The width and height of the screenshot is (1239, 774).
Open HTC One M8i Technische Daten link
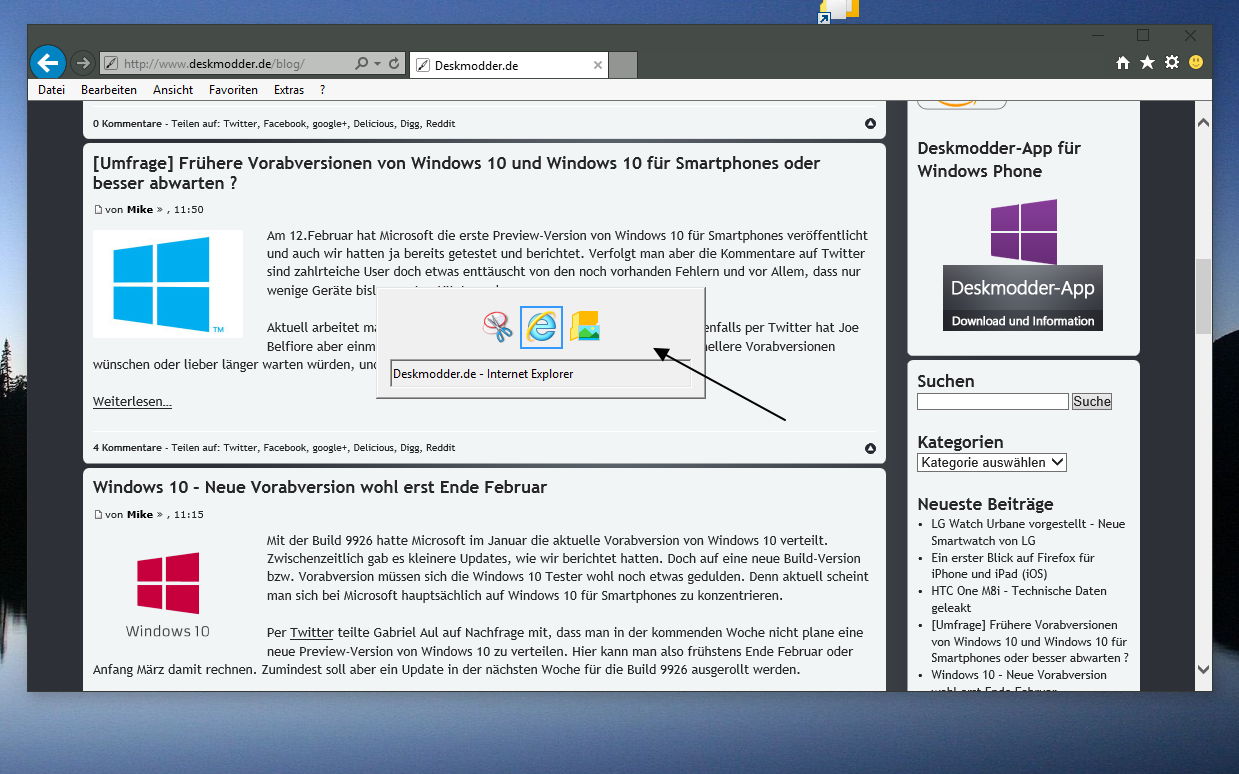pos(1018,599)
